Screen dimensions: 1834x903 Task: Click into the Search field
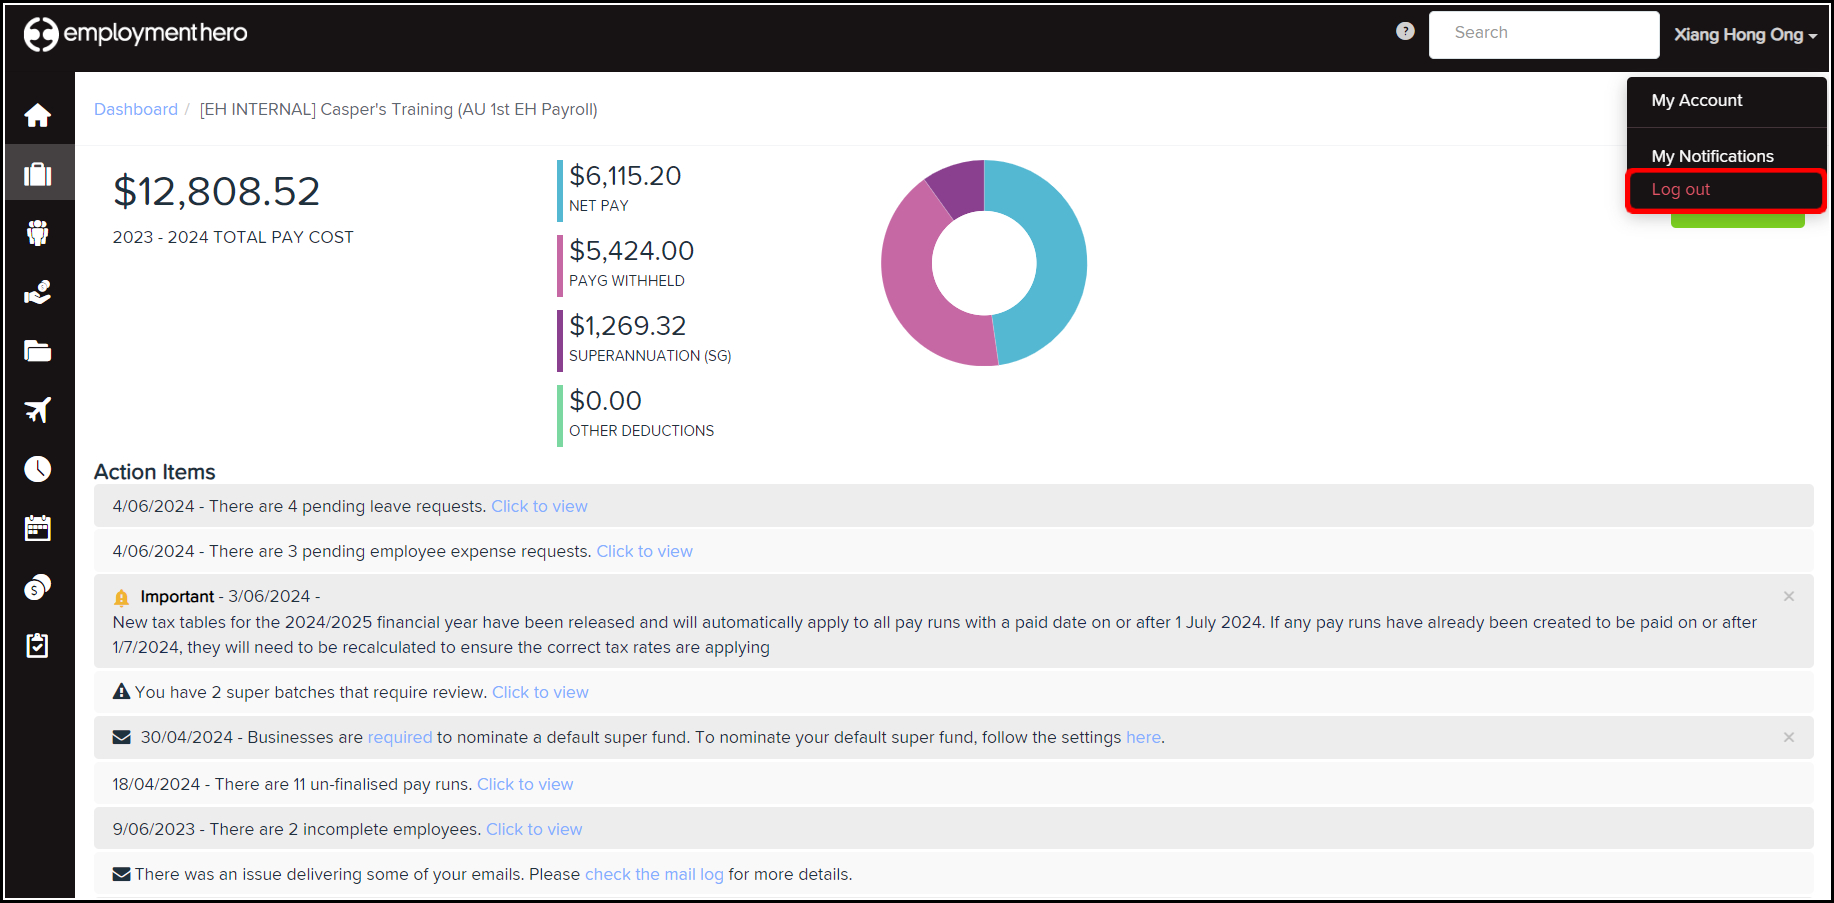point(1543,34)
